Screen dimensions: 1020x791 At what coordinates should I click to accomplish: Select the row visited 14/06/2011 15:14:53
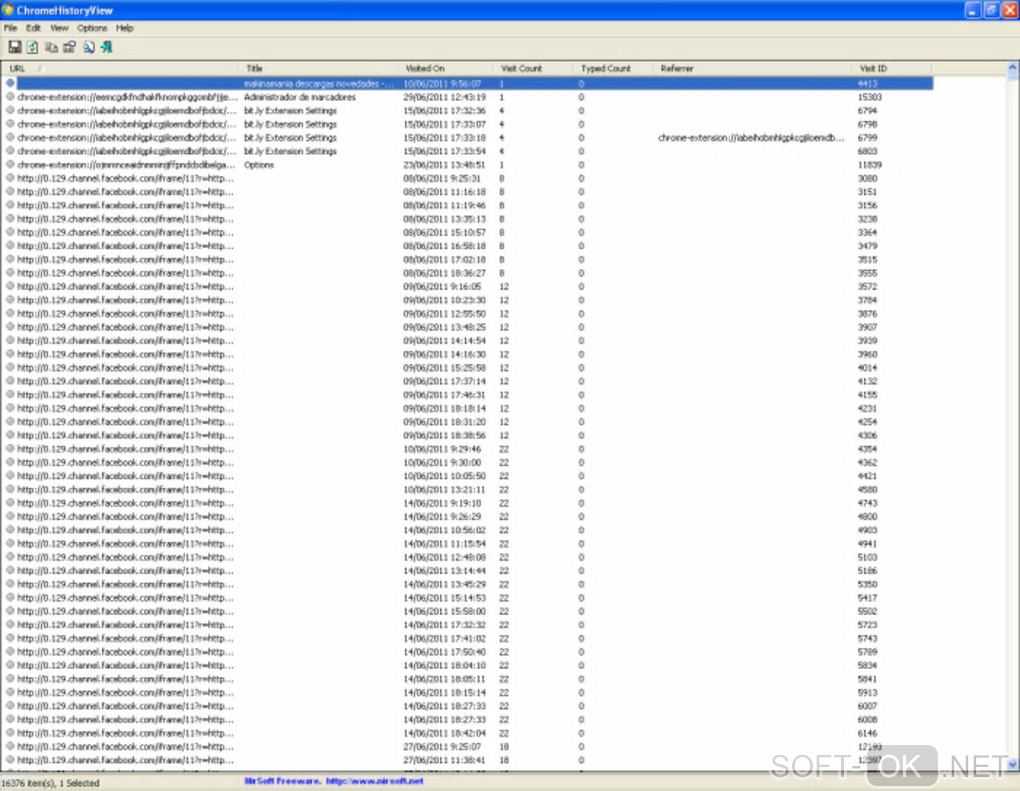point(468,598)
